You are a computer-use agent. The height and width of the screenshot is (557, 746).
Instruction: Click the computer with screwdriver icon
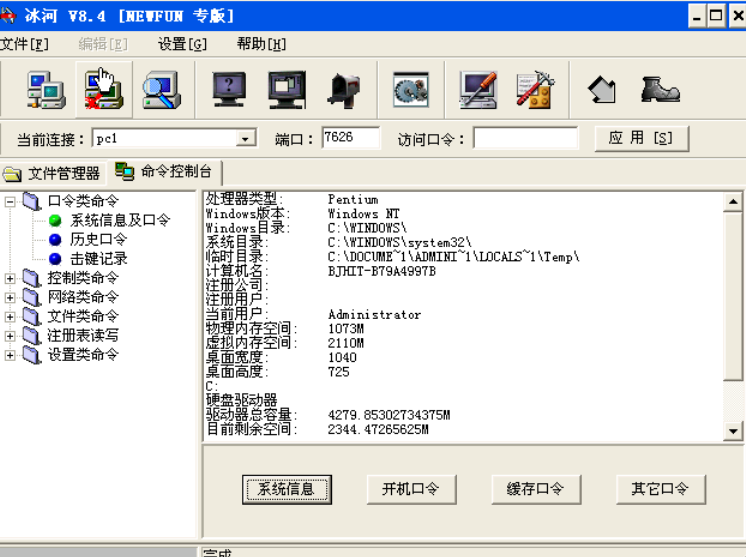[x=478, y=90]
